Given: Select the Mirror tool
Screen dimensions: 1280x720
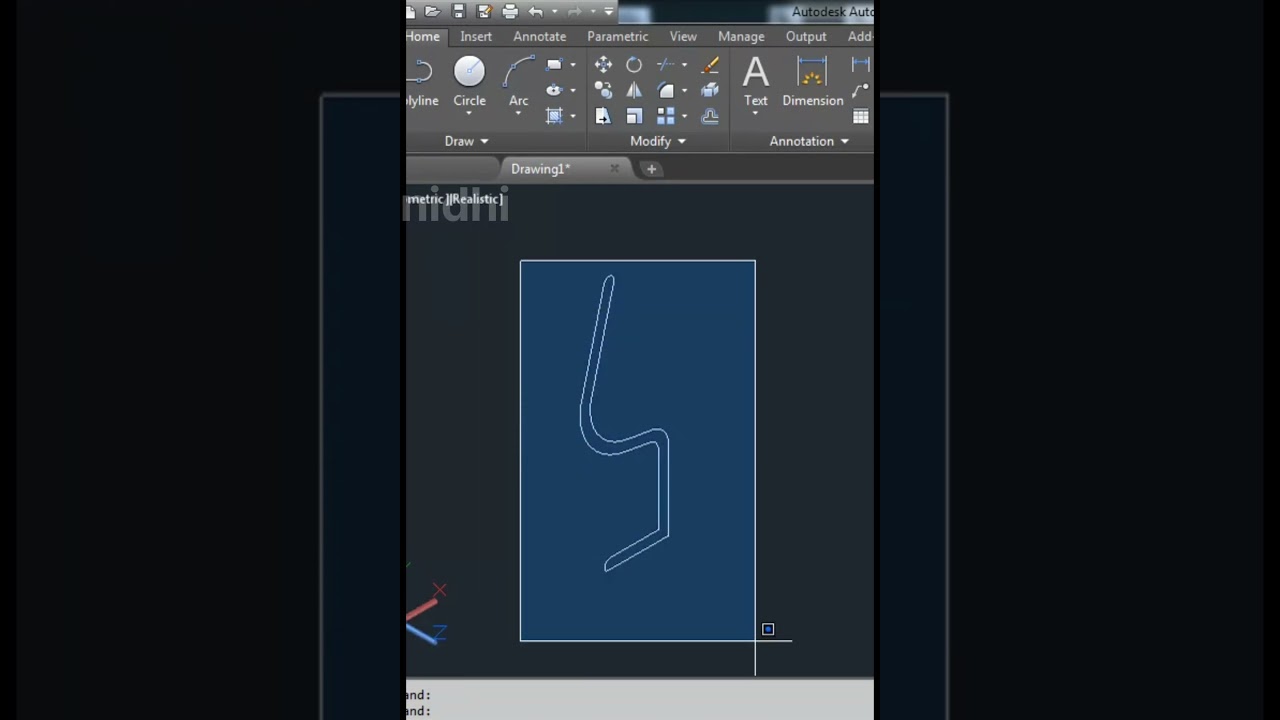Looking at the screenshot, I should (634, 90).
